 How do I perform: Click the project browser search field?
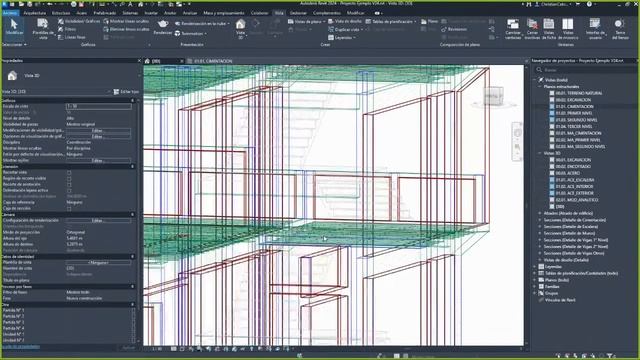[x=586, y=70]
